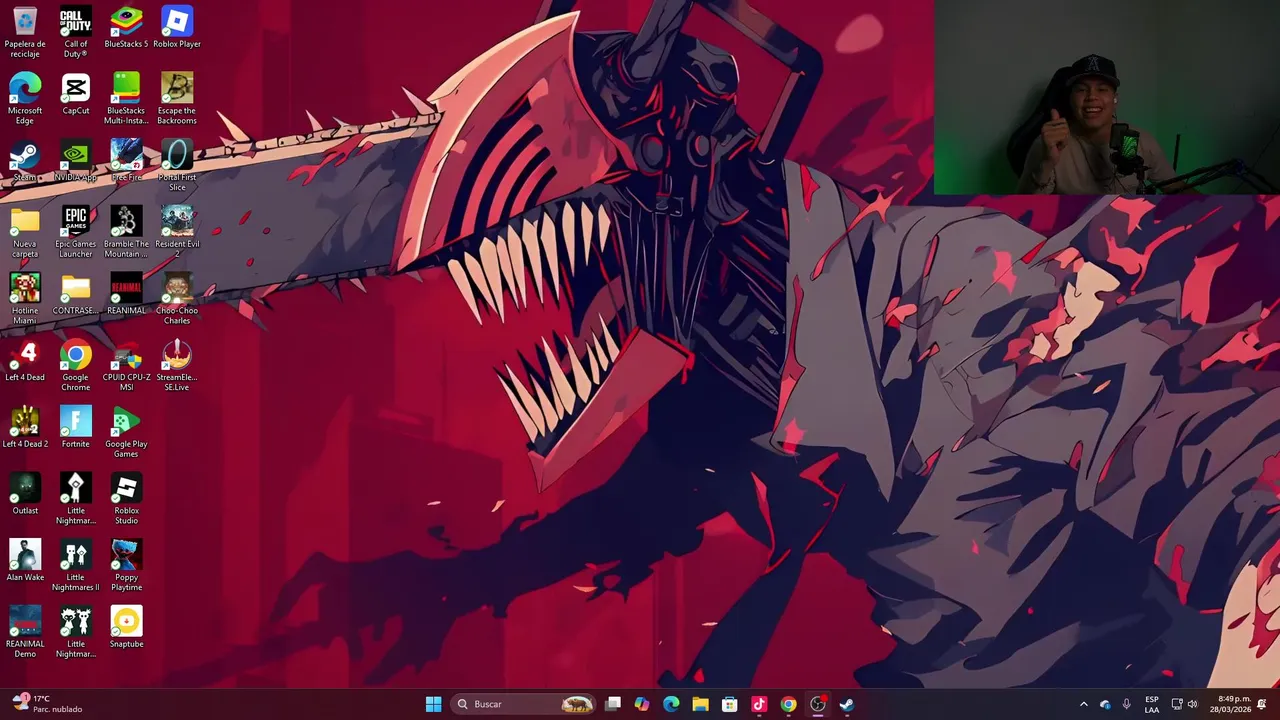Select Escape the Backrooms desktop icon

pos(177,98)
